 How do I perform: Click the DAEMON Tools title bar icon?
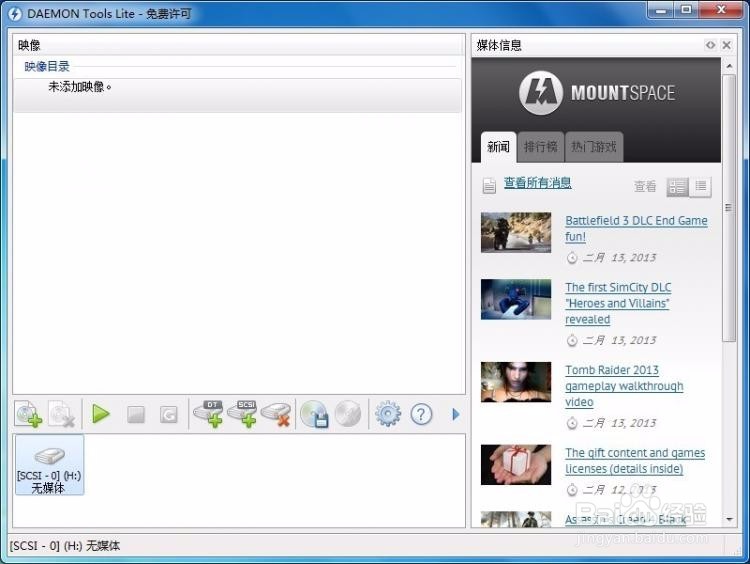pyautogui.click(x=15, y=13)
